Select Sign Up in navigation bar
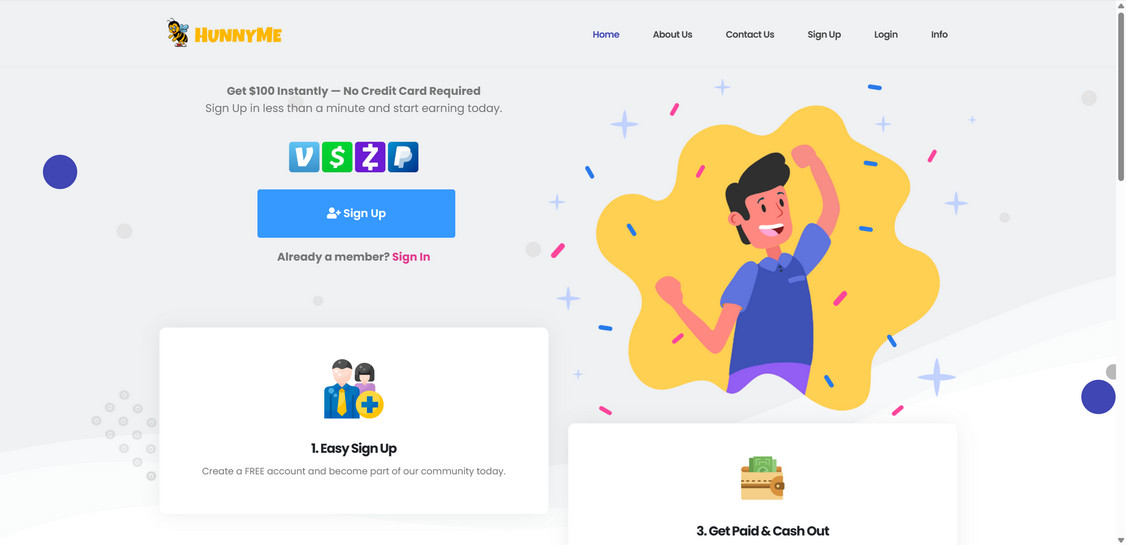Image resolution: width=1126 pixels, height=545 pixels. [824, 34]
